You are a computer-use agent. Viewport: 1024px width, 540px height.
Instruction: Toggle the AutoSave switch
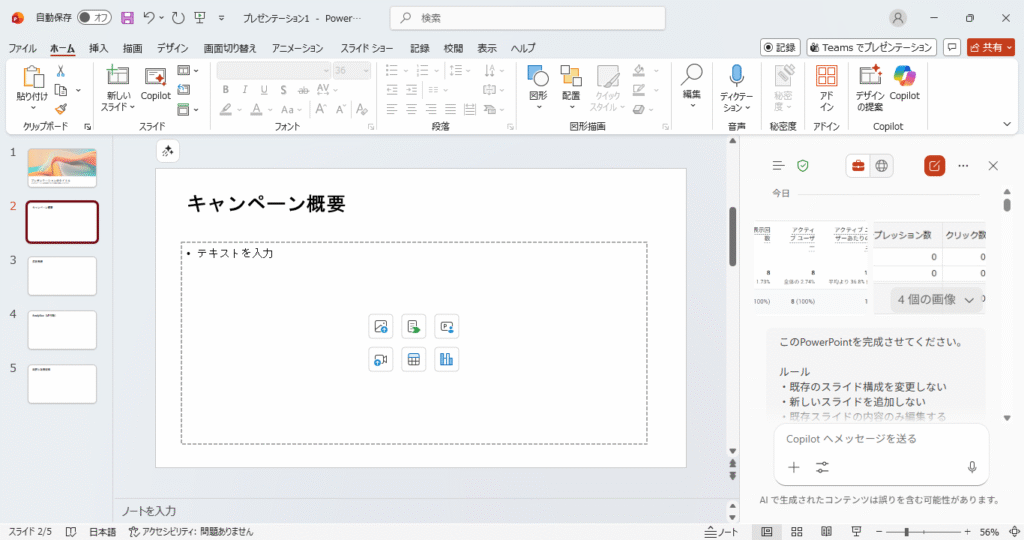pos(95,18)
